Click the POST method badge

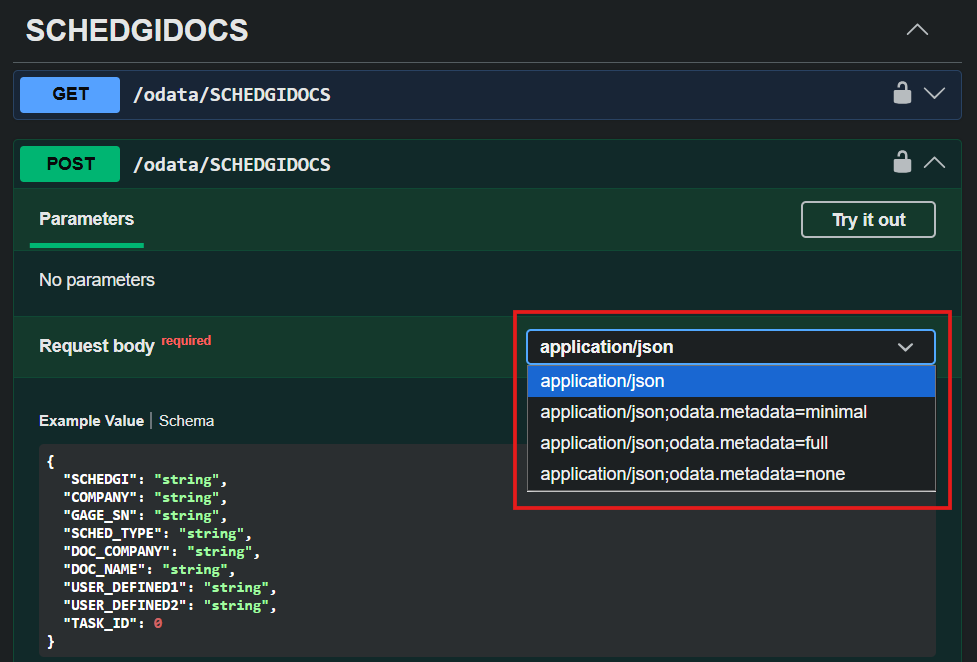pyautogui.click(x=70, y=164)
